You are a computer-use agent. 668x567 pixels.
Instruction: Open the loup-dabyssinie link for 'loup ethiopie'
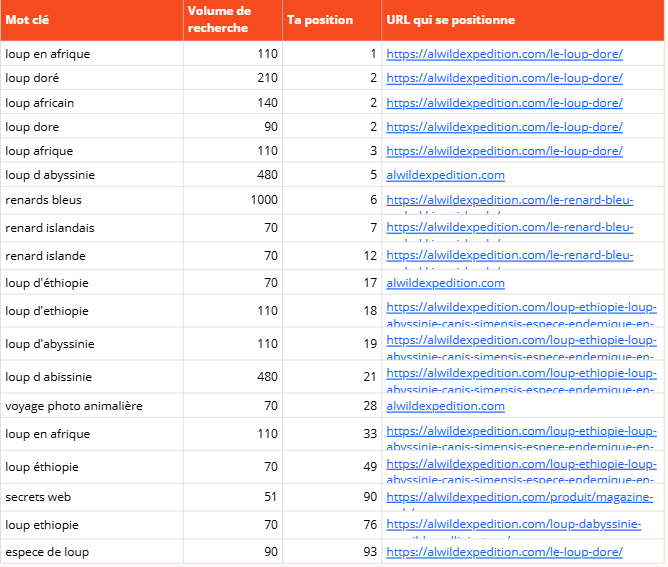coord(514,524)
